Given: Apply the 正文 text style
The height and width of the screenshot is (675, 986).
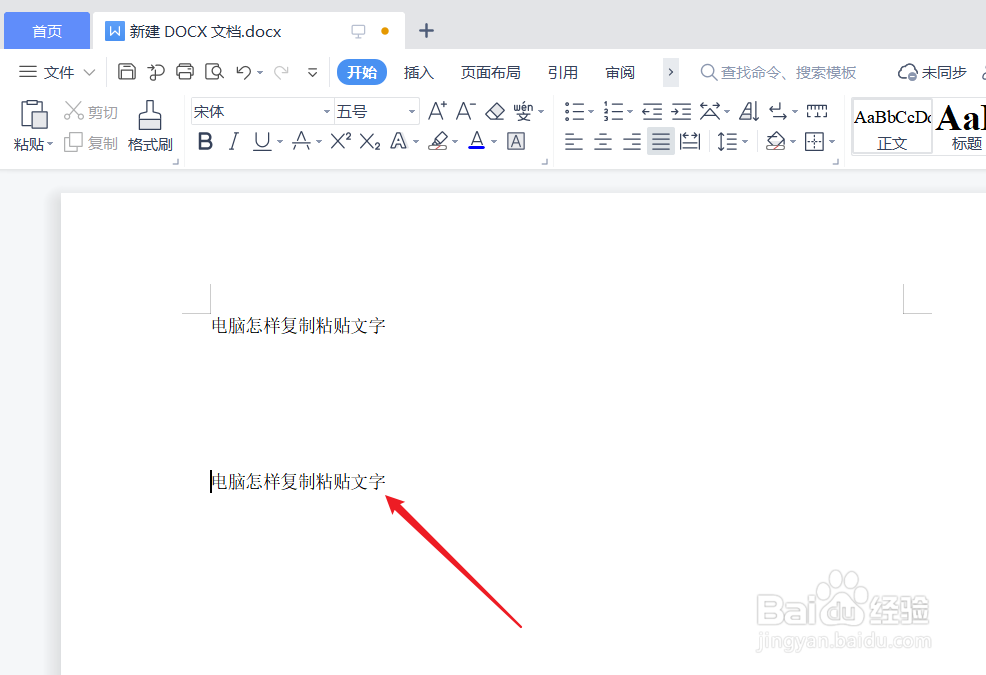Looking at the screenshot, I should click(891, 125).
